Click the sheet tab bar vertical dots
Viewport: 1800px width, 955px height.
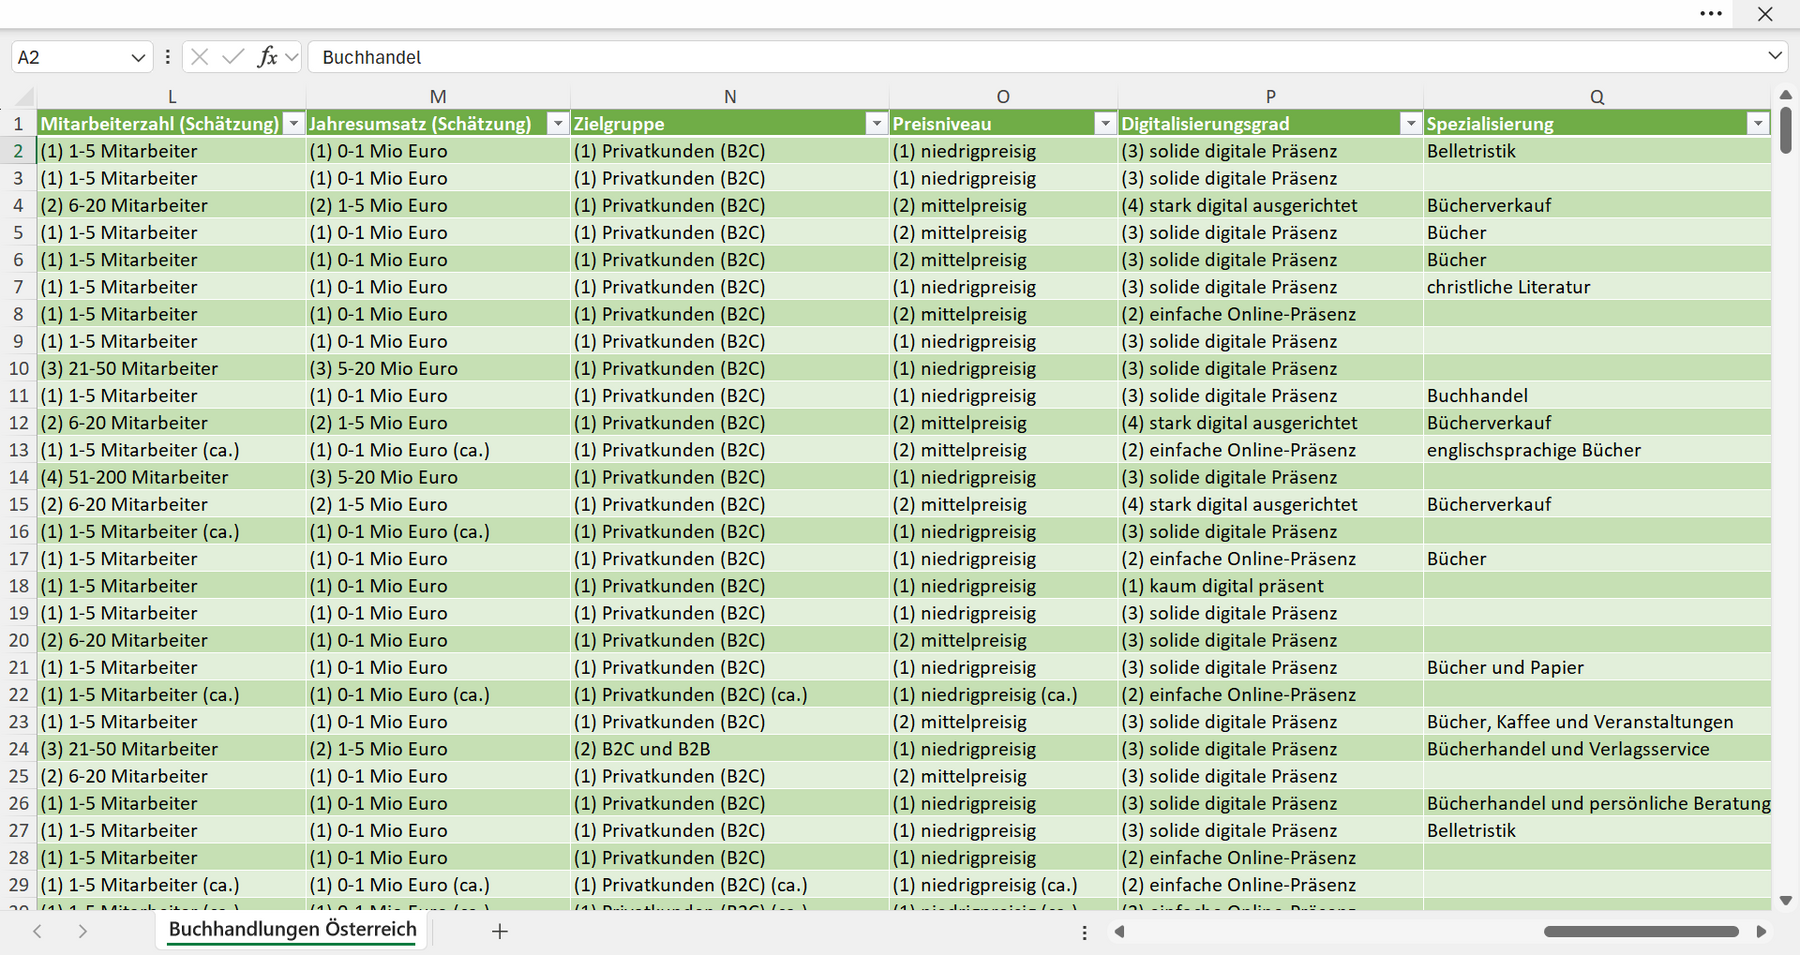coord(1084,932)
